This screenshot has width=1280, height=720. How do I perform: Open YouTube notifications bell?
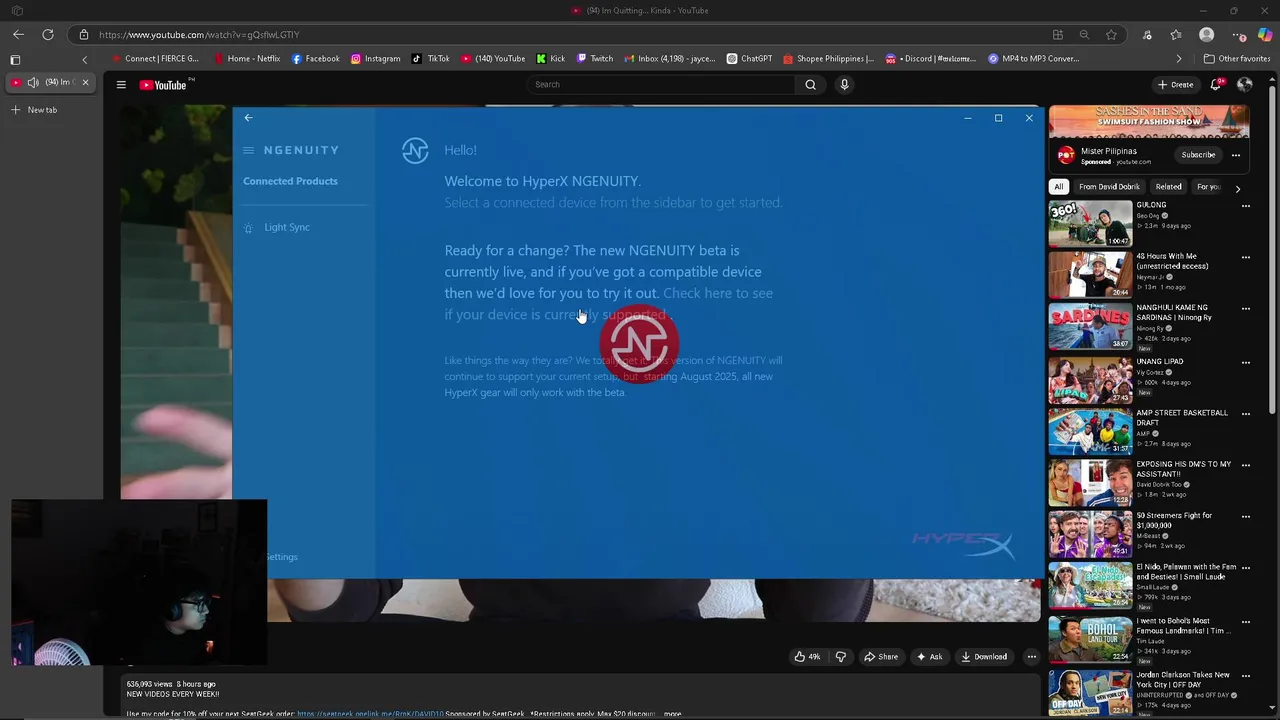1215,85
